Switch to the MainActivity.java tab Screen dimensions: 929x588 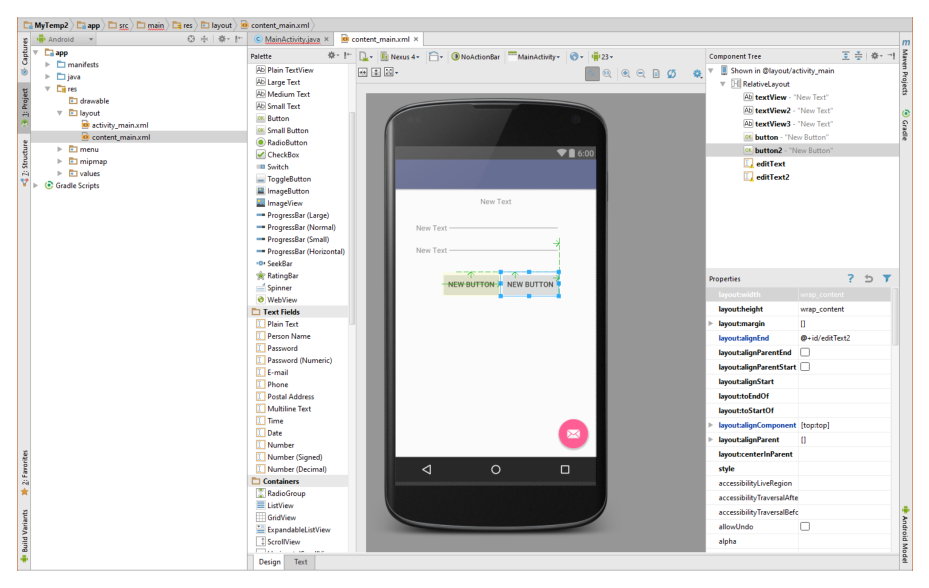(292, 39)
